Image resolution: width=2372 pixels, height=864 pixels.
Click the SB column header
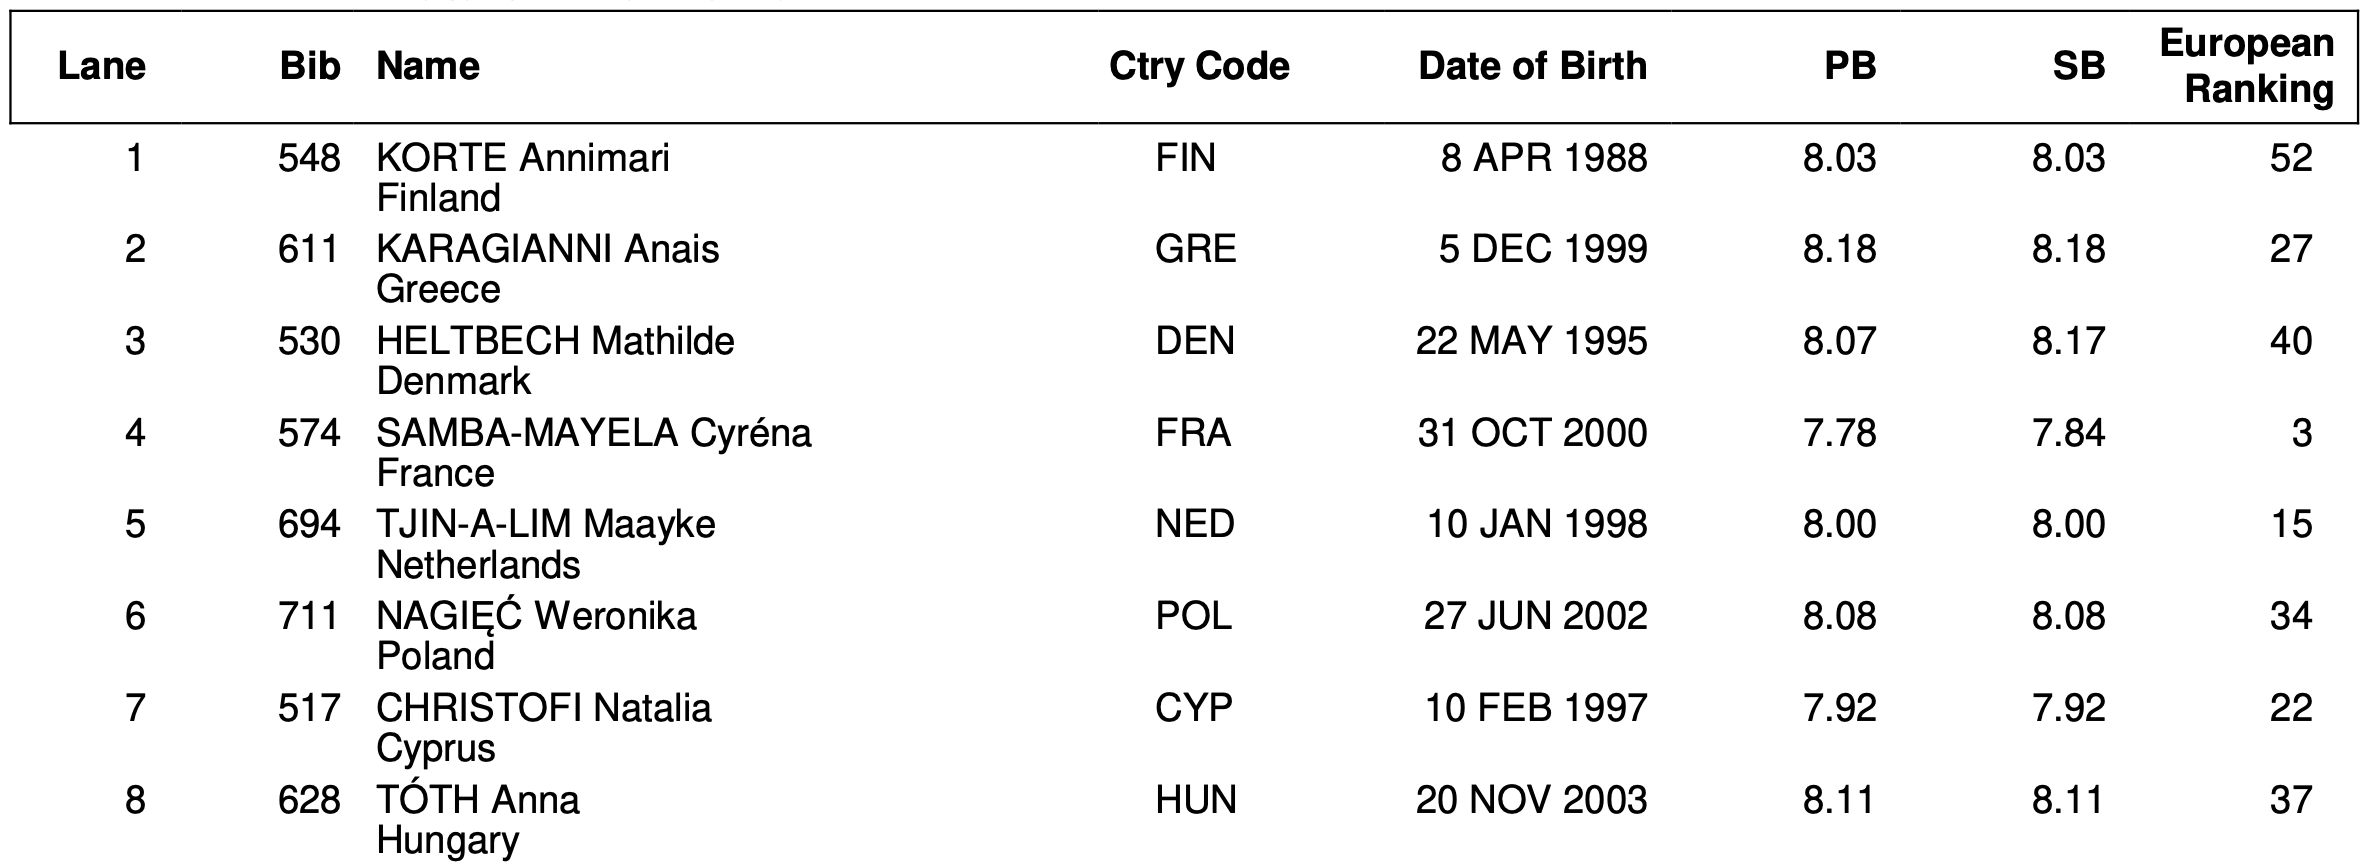coord(2079,66)
